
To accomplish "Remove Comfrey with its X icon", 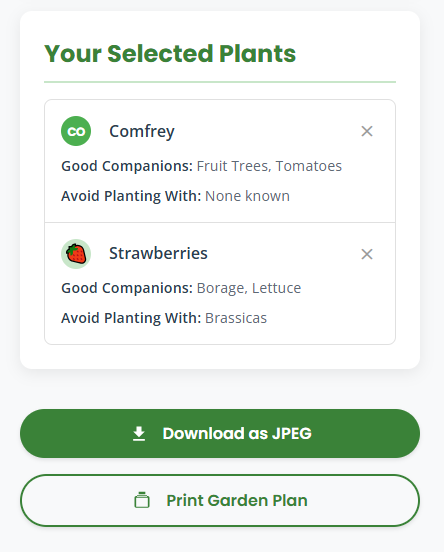I will coord(367,131).
